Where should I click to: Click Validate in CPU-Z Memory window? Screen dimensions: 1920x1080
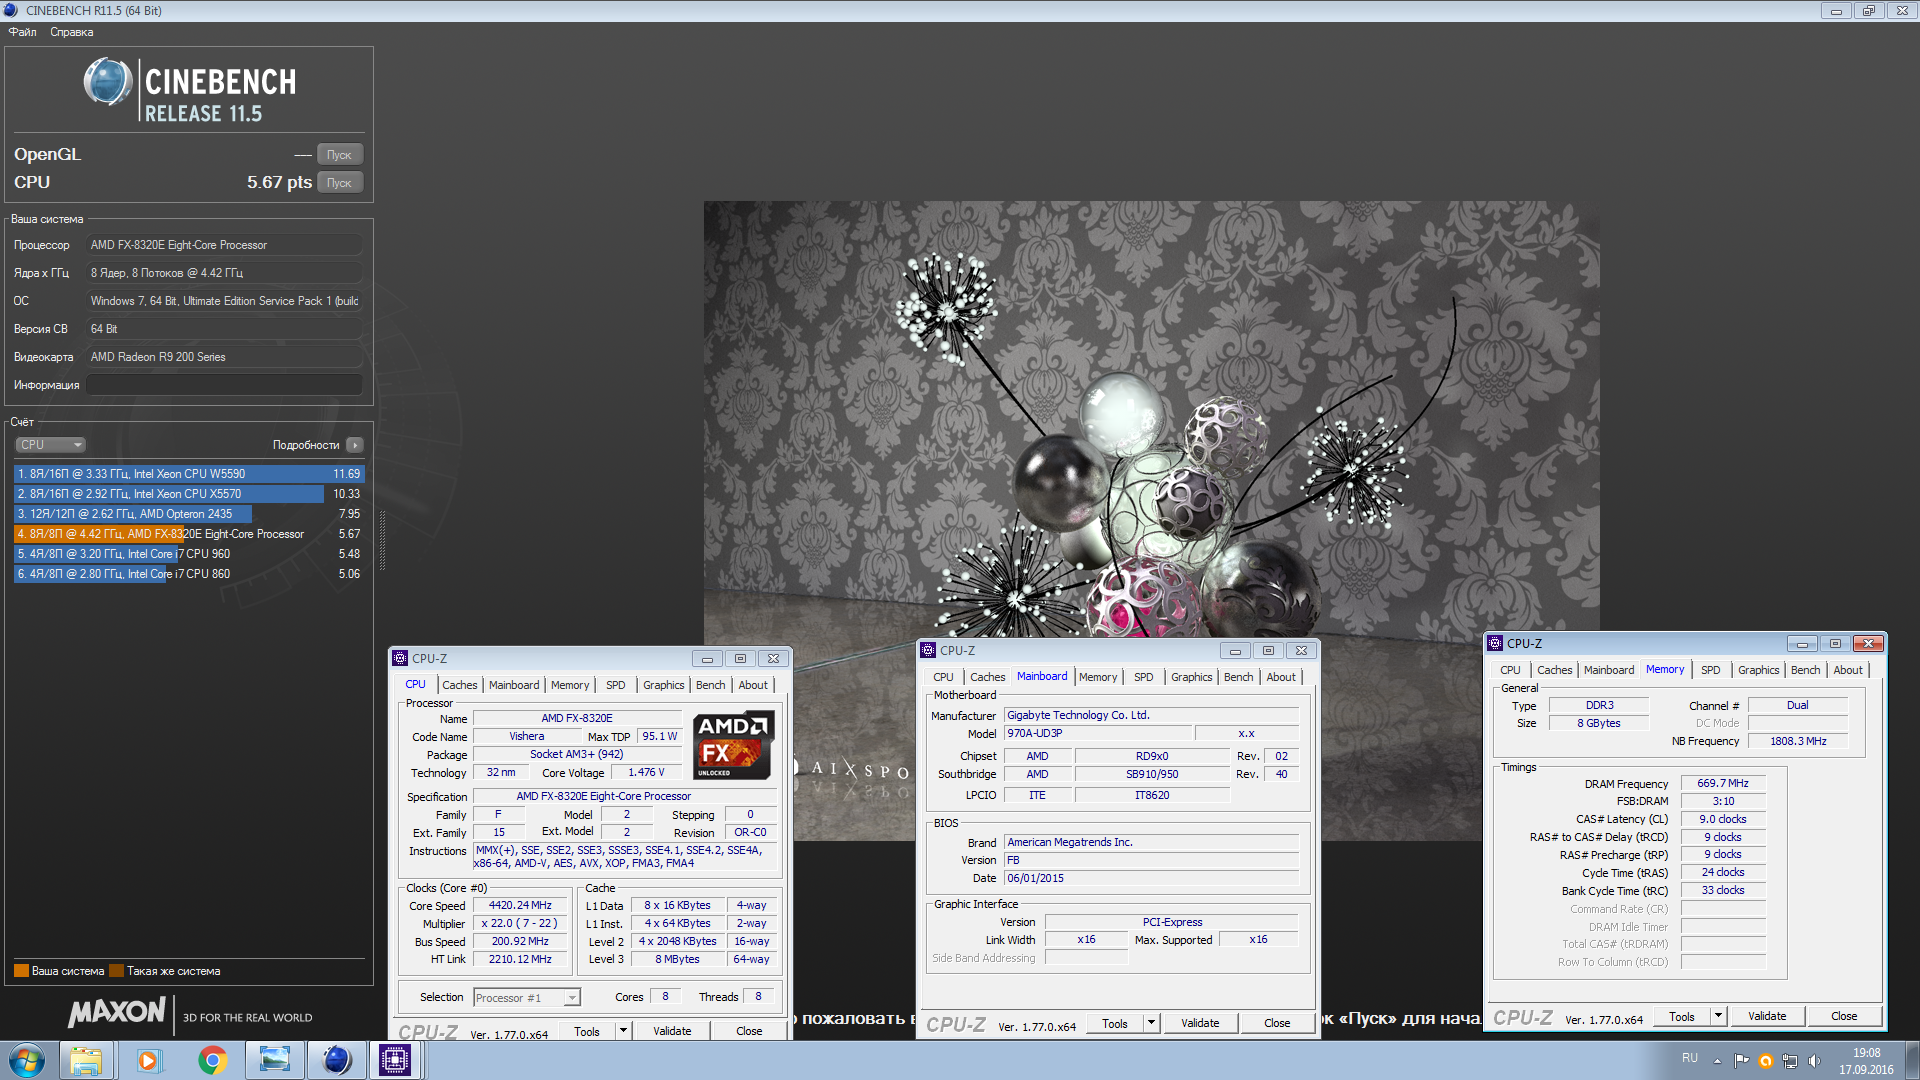(x=1767, y=1016)
